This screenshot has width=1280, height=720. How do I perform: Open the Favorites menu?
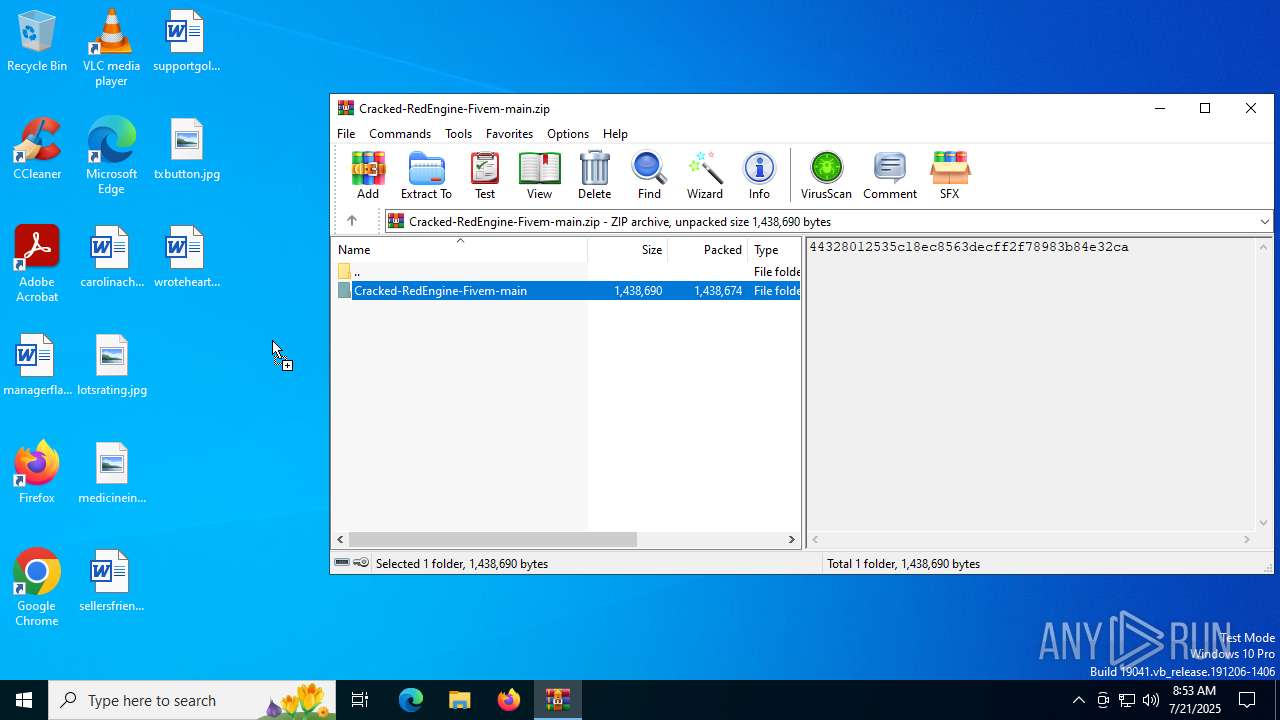tap(509, 134)
